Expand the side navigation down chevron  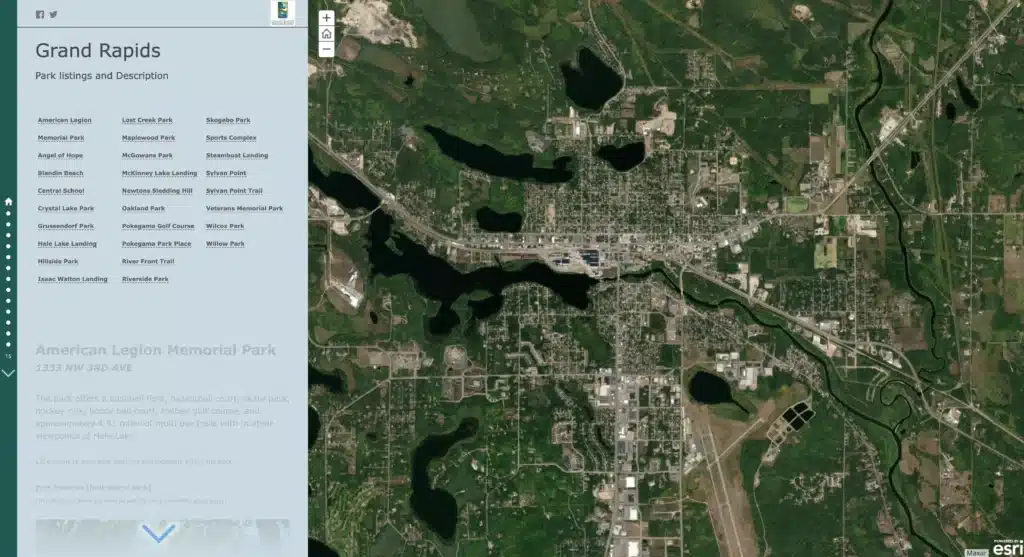9,373
